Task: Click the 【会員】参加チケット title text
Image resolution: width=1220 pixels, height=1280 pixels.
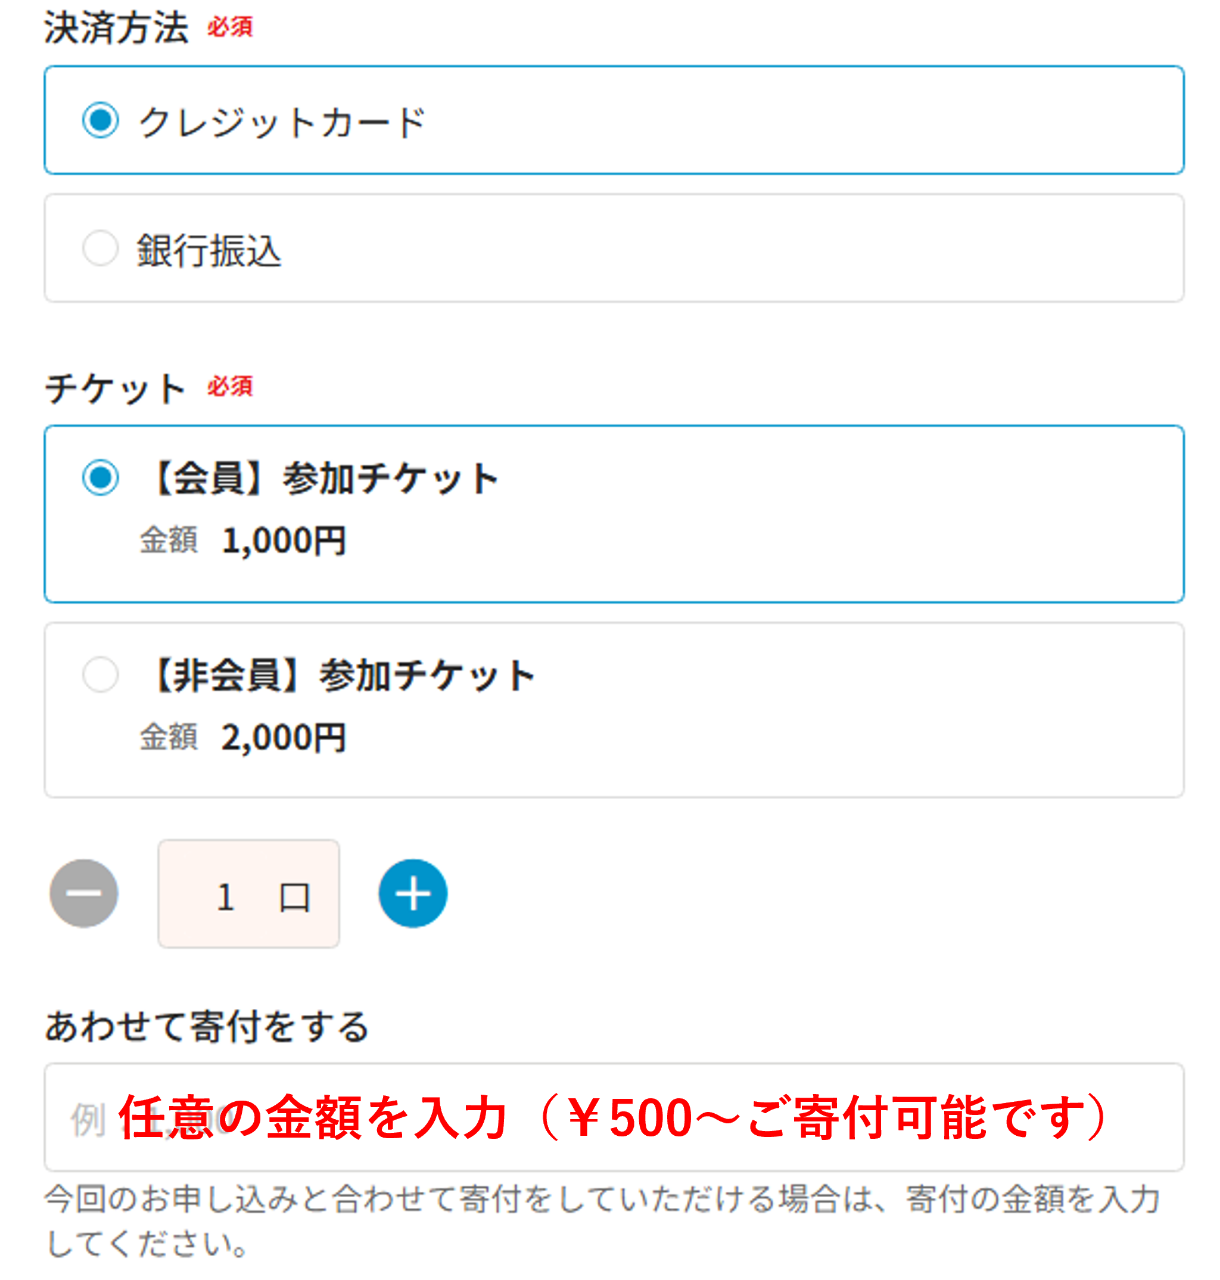Action: 322,479
